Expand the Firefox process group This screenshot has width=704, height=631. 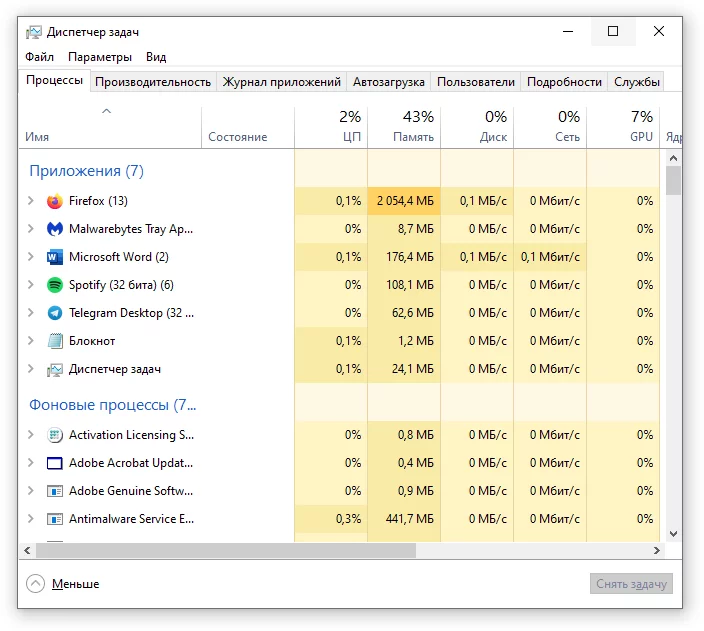point(31,201)
